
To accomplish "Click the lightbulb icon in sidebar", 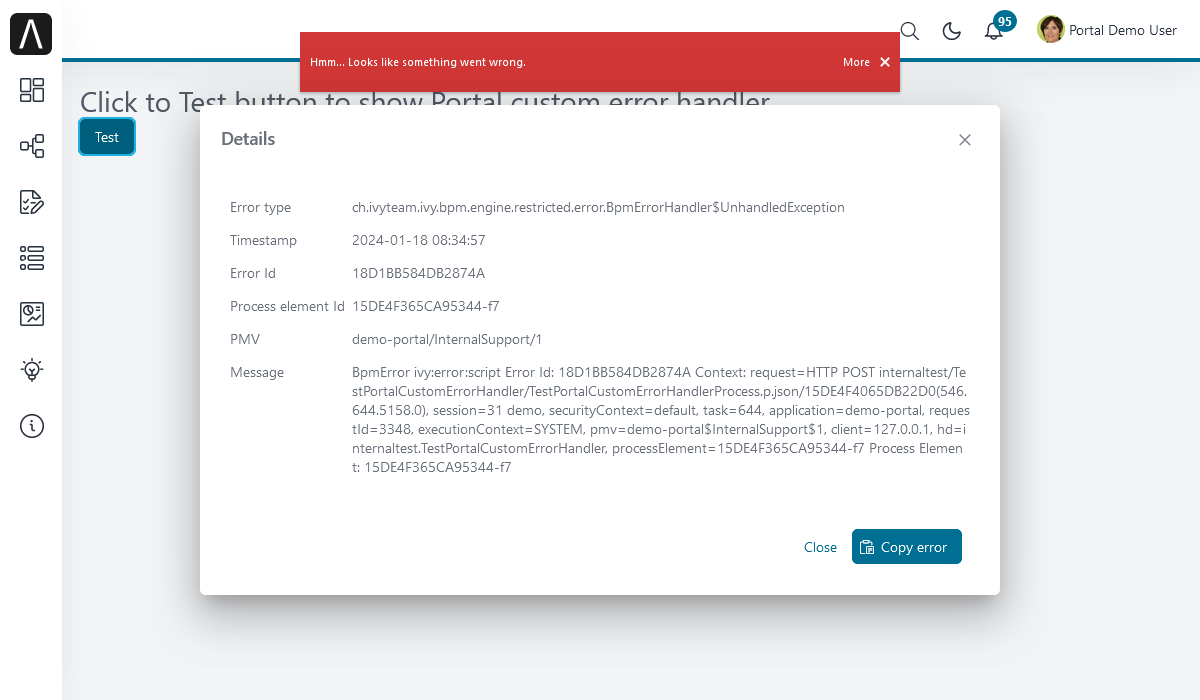I will 32,370.
